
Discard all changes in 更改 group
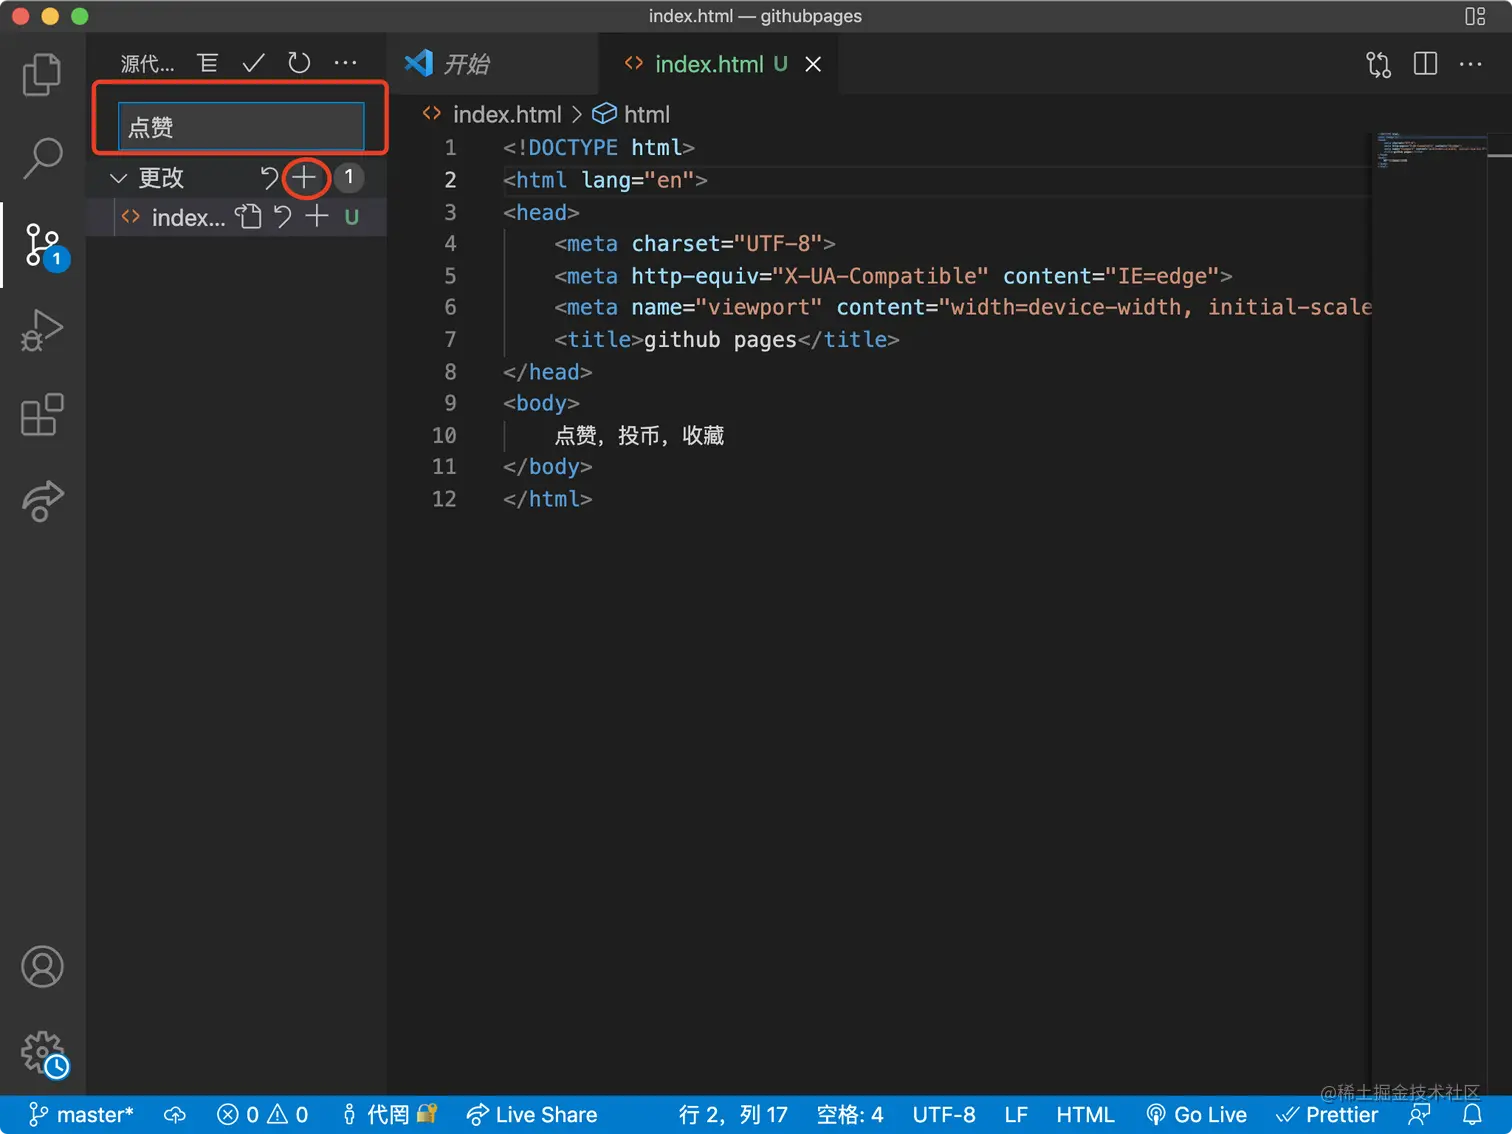[269, 178]
